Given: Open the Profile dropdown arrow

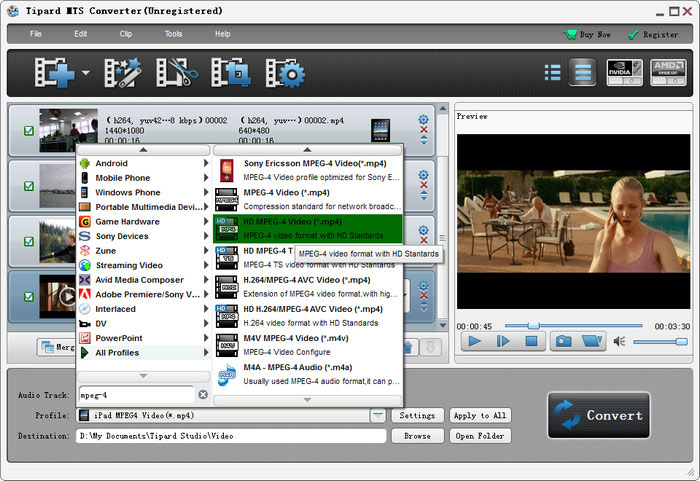Looking at the screenshot, I should tap(378, 415).
